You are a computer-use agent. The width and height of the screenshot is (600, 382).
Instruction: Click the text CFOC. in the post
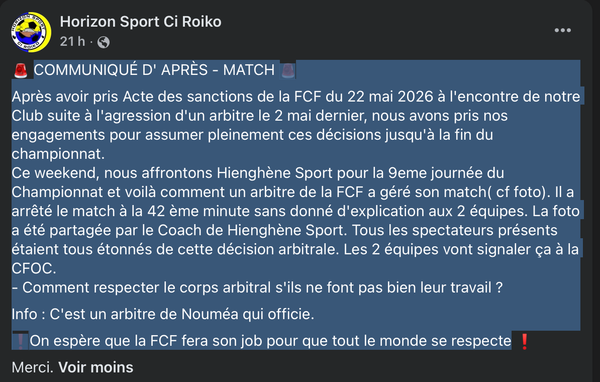coord(34,269)
